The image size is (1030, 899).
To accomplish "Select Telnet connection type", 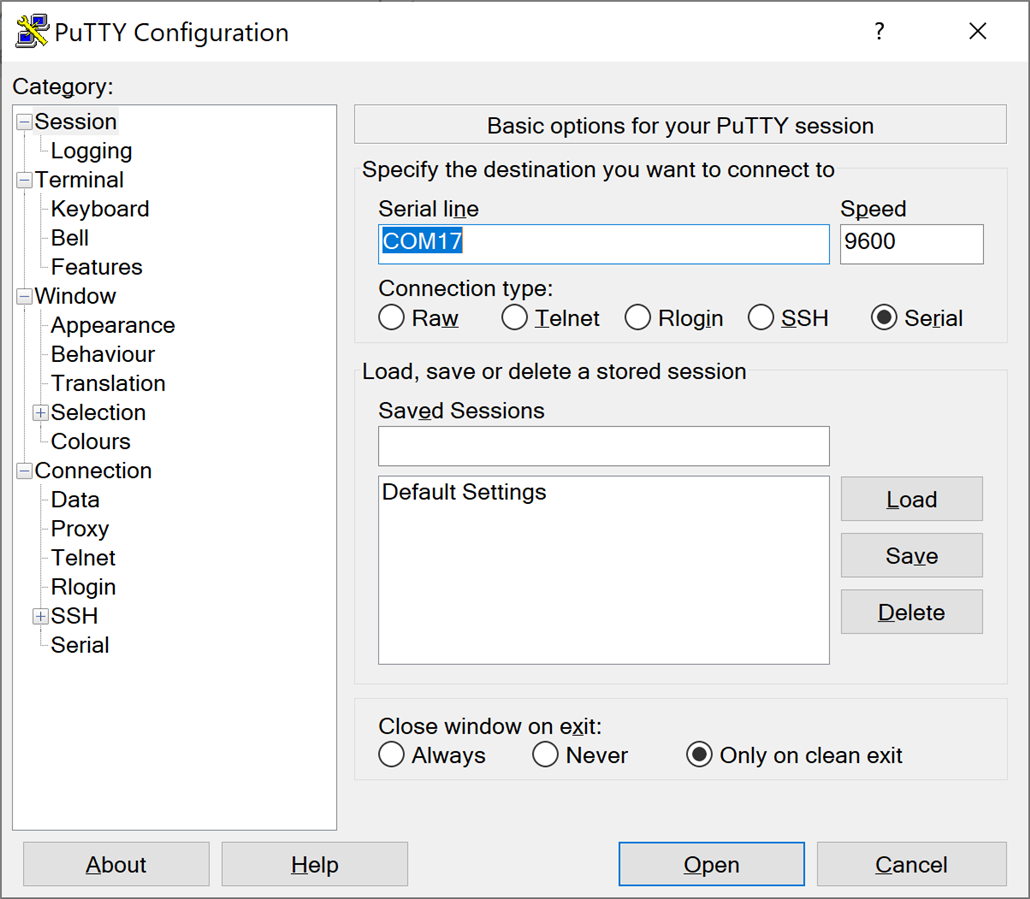I will coord(515,318).
